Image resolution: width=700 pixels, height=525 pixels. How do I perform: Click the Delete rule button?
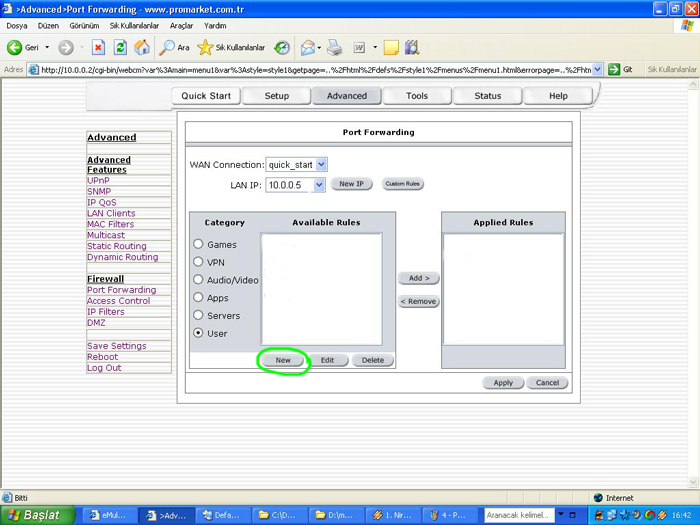click(x=373, y=360)
